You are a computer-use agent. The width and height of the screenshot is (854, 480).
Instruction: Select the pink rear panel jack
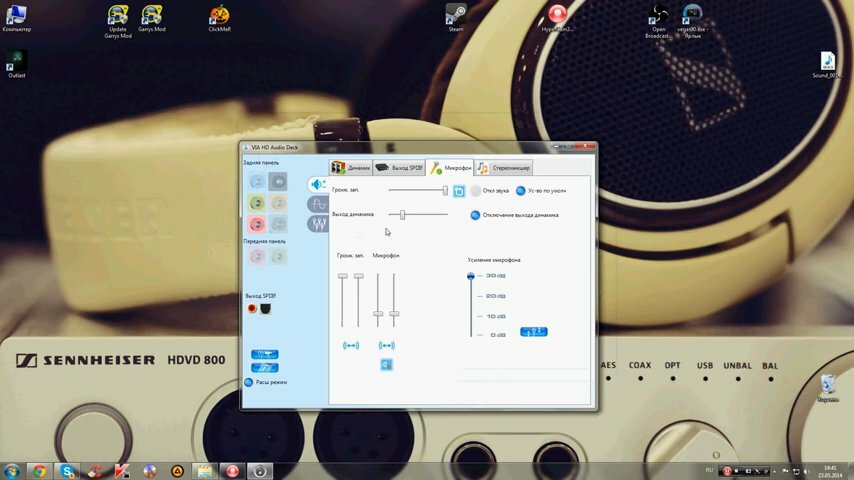tap(257, 224)
